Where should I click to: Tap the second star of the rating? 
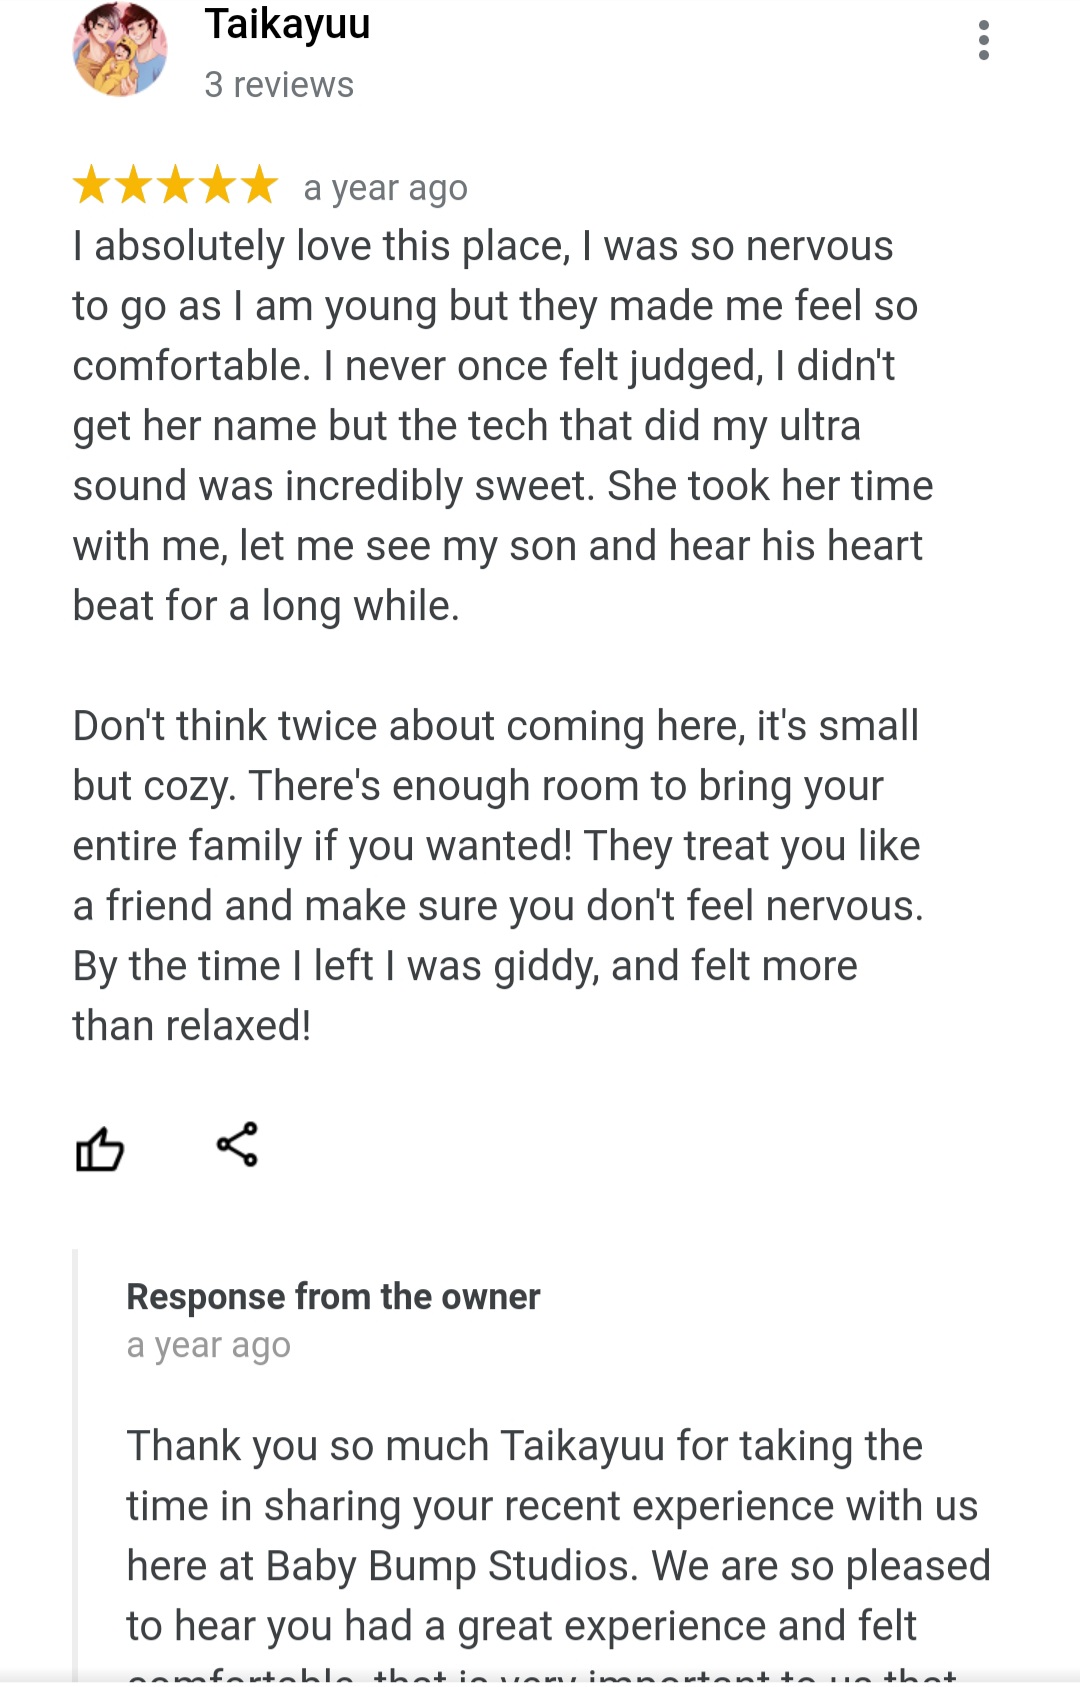(134, 185)
